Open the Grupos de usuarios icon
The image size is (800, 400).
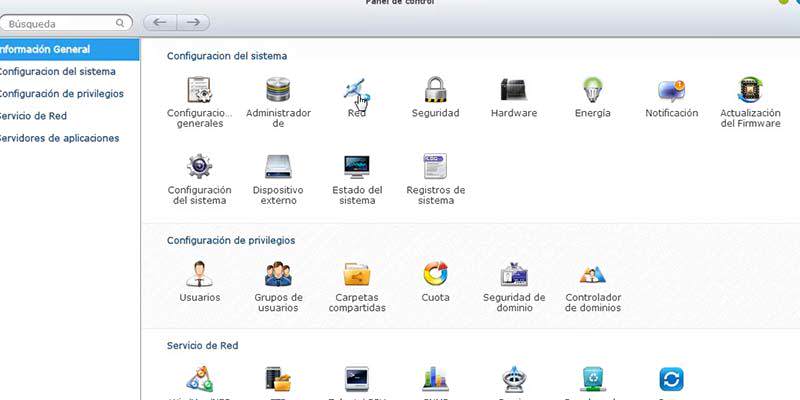coord(278,274)
